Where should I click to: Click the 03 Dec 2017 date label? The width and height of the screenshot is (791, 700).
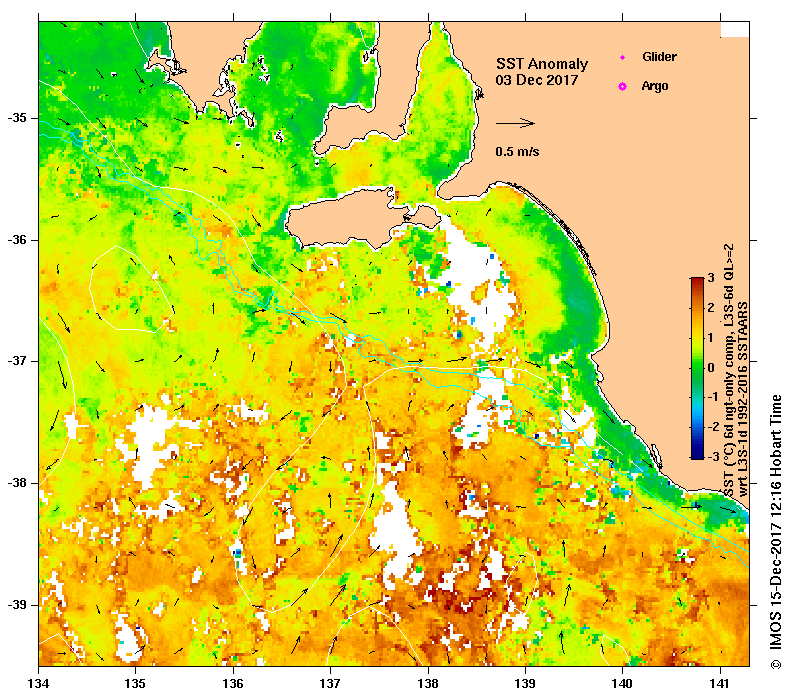[x=536, y=80]
